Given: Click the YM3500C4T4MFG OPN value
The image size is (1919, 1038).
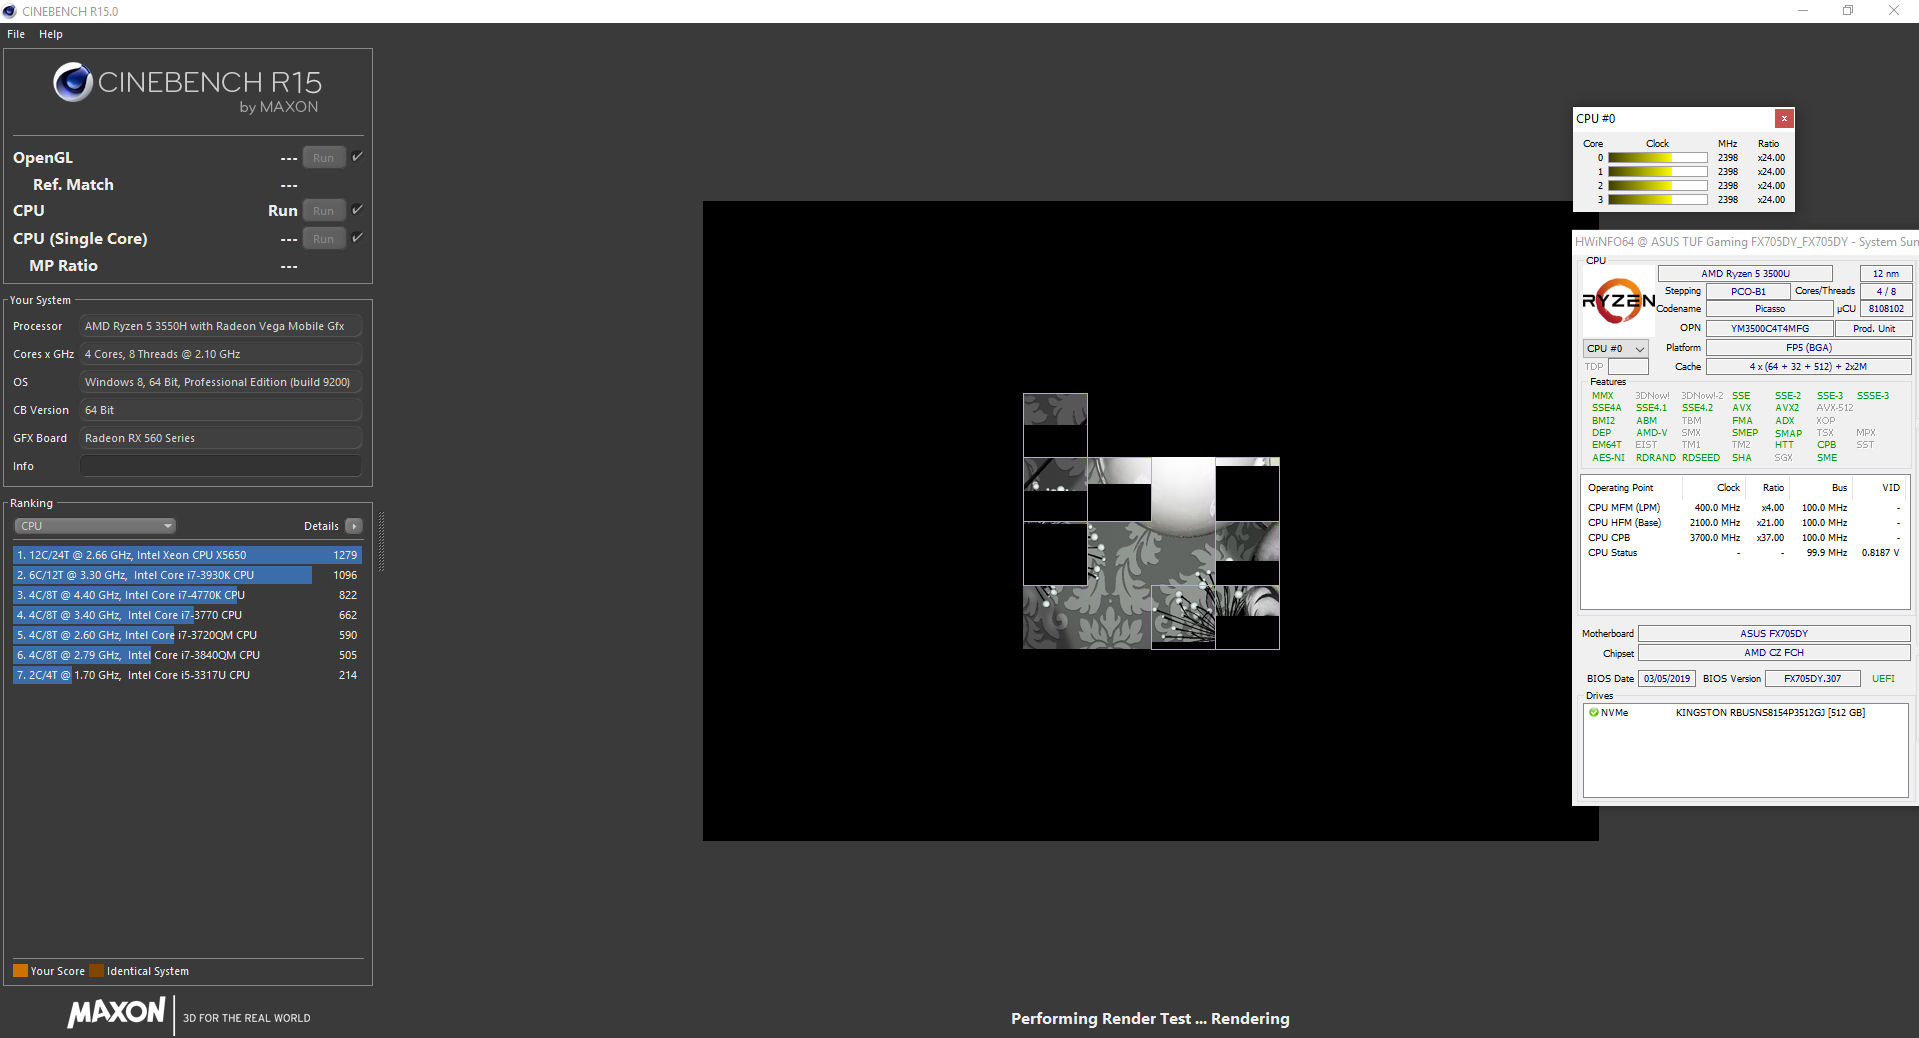Looking at the screenshot, I should pos(1769,328).
